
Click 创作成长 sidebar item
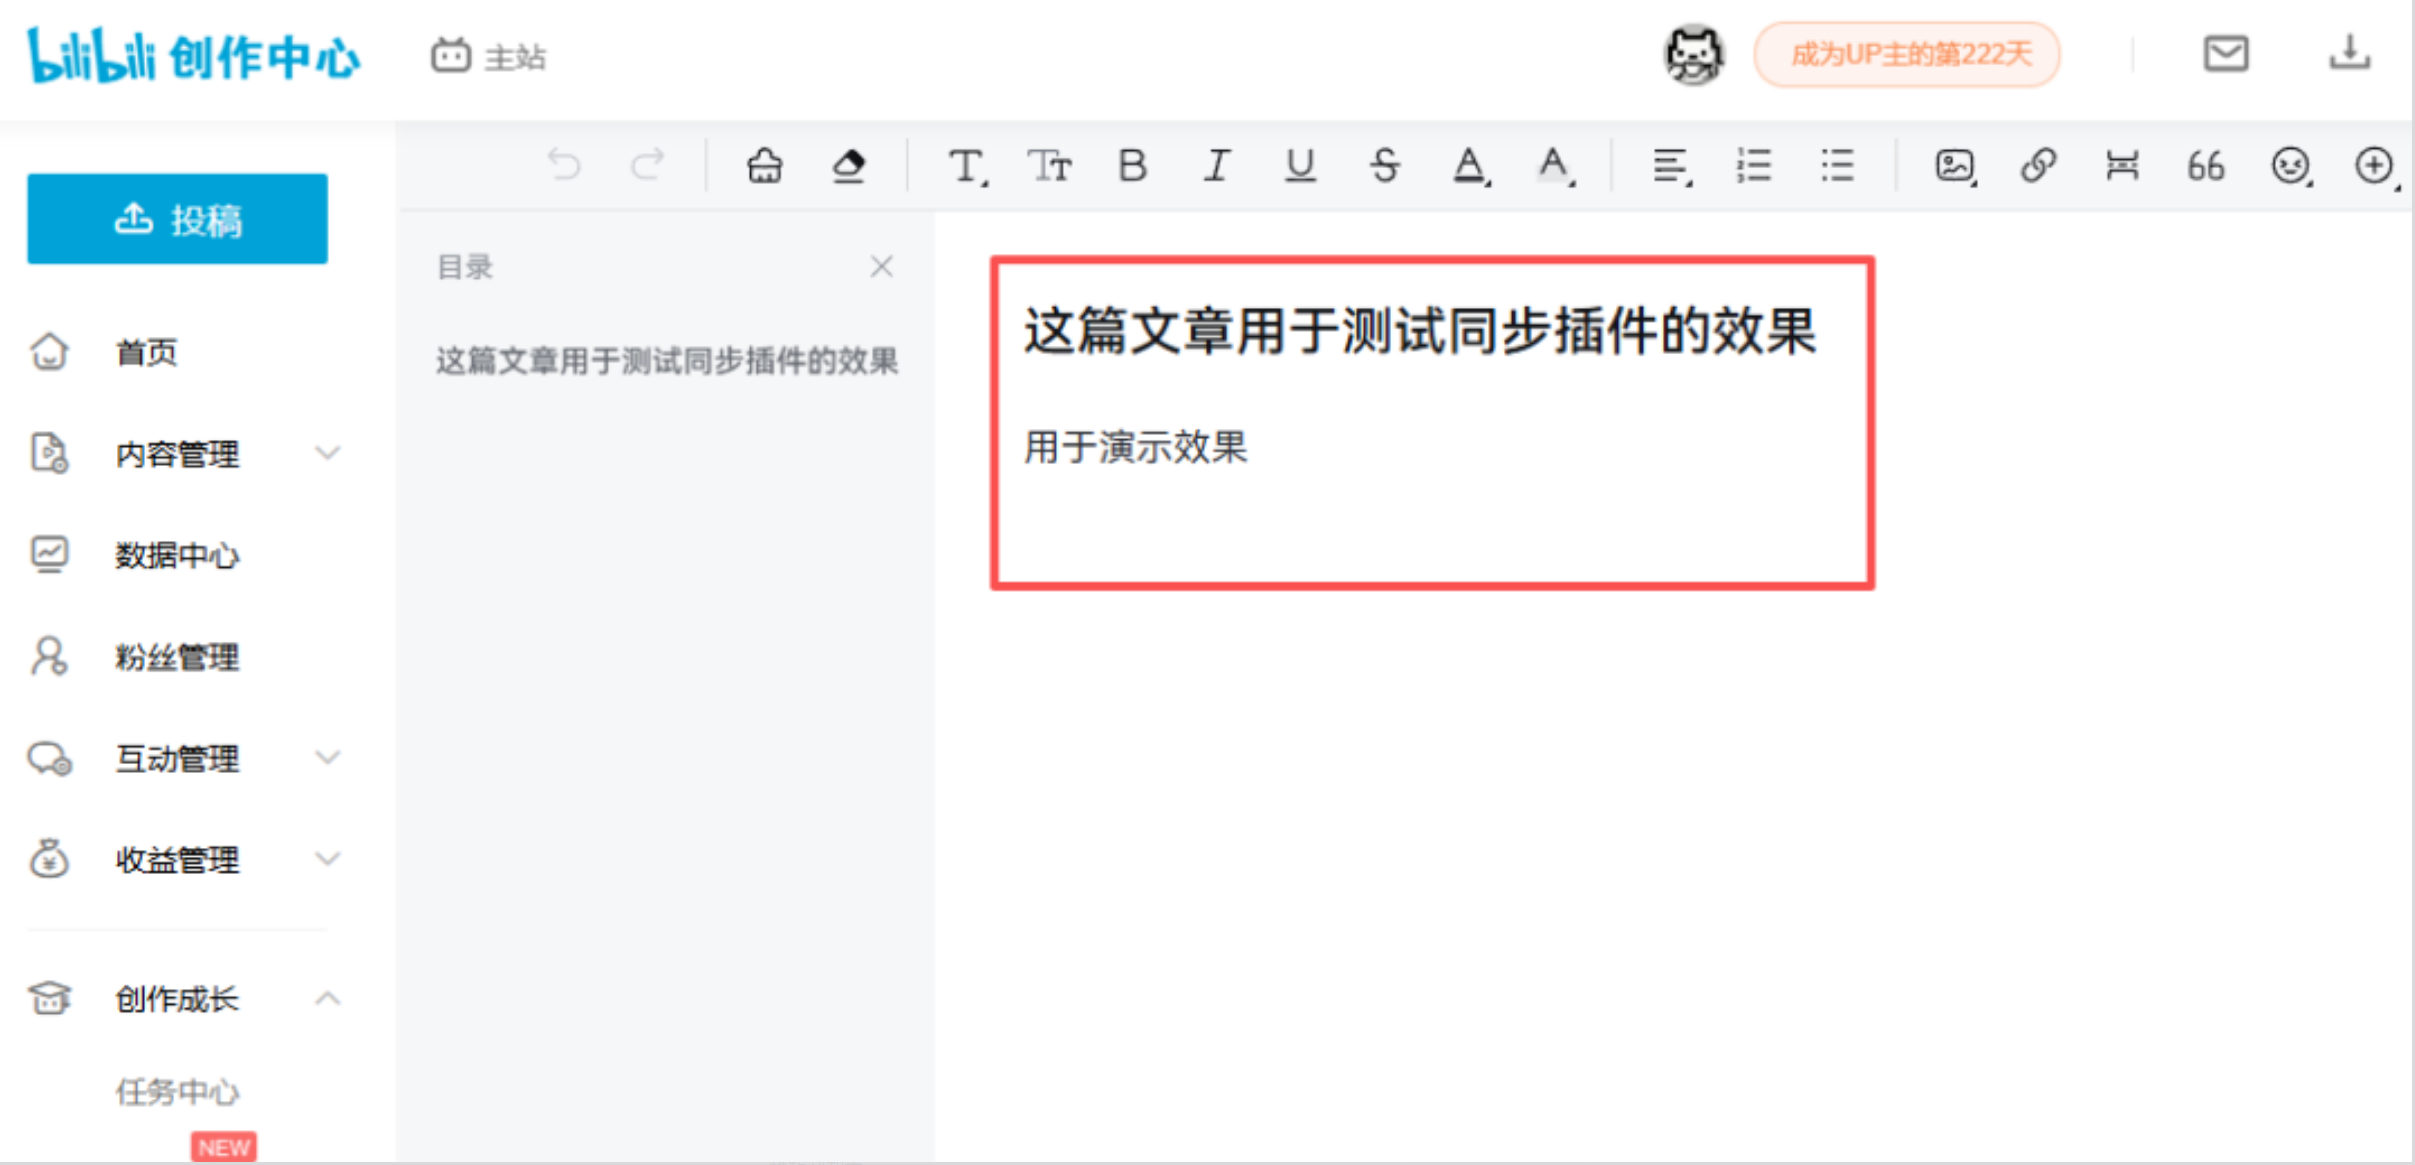click(x=177, y=999)
